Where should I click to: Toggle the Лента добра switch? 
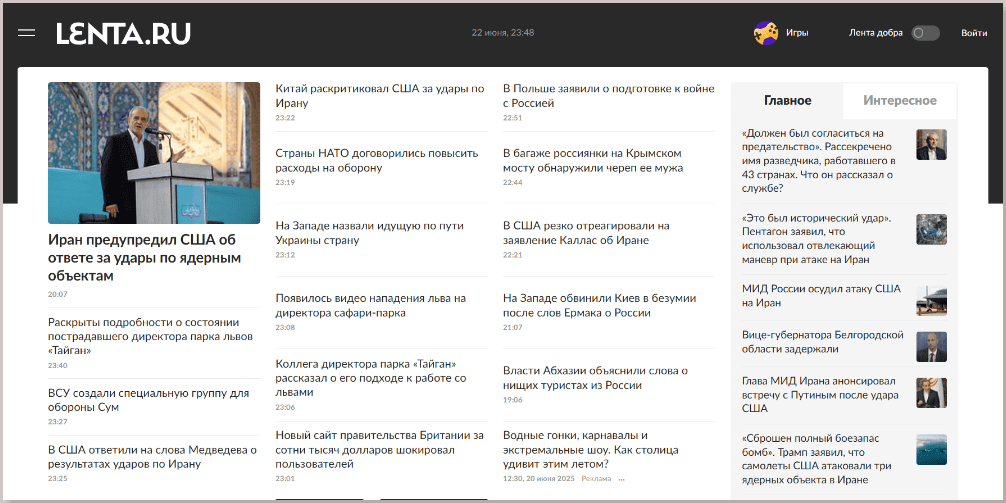(925, 33)
